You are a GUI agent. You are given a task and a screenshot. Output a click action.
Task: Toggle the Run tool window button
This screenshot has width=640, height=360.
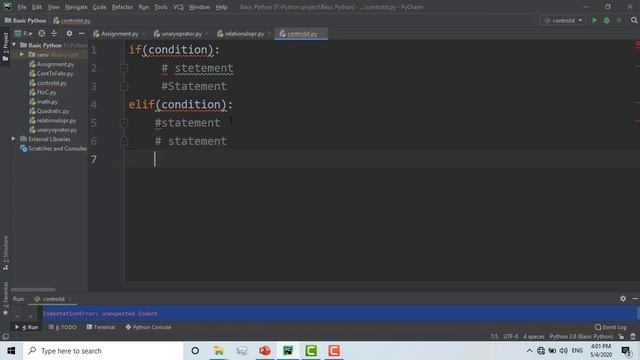coord(27,327)
